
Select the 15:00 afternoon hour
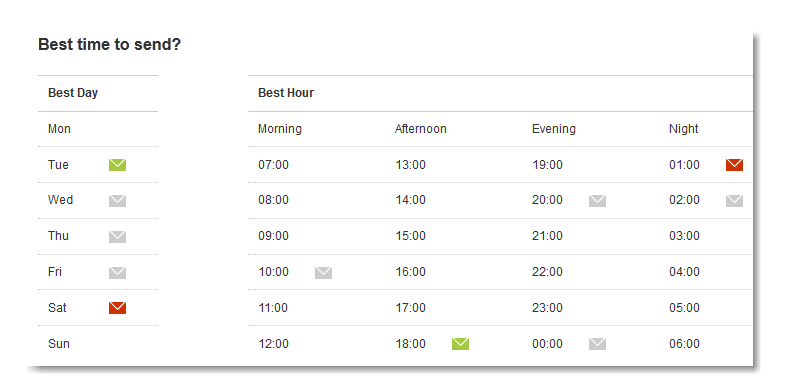click(x=410, y=236)
